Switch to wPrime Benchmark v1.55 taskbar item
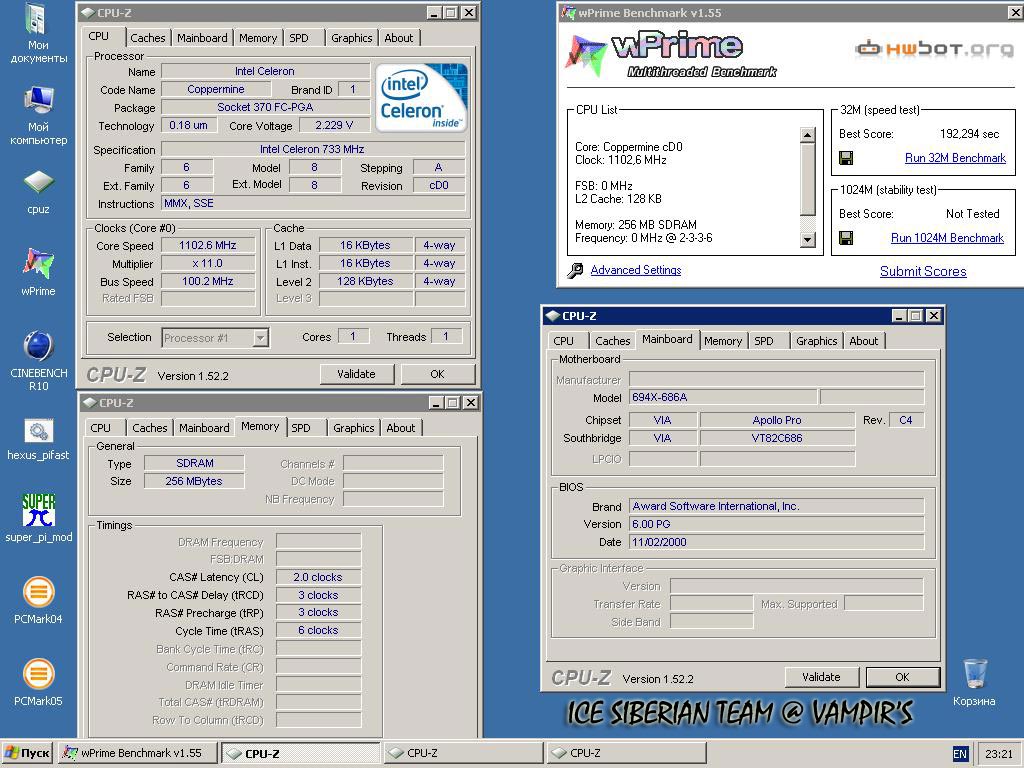Image resolution: width=1024 pixels, height=768 pixels. [137, 754]
